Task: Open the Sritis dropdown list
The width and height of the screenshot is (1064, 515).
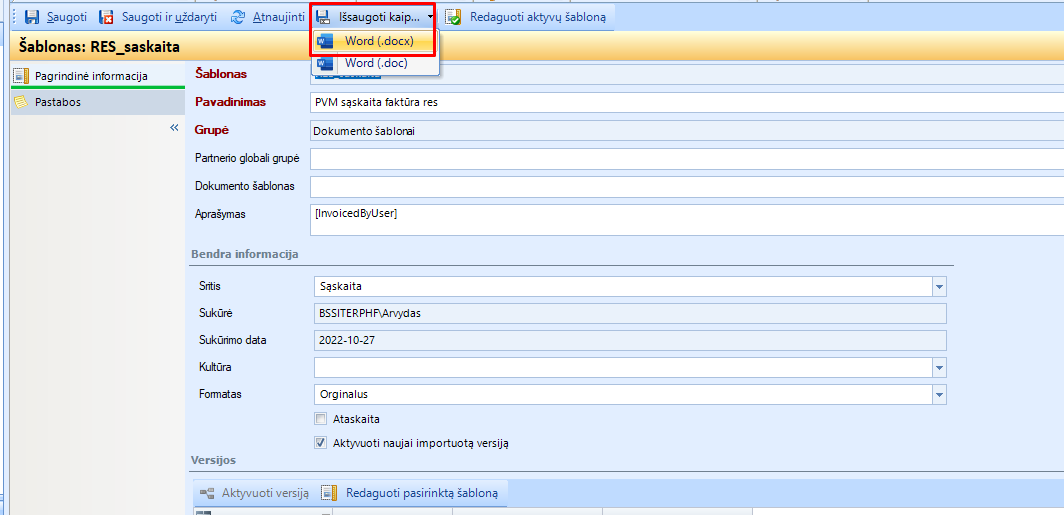Action: tap(938, 287)
